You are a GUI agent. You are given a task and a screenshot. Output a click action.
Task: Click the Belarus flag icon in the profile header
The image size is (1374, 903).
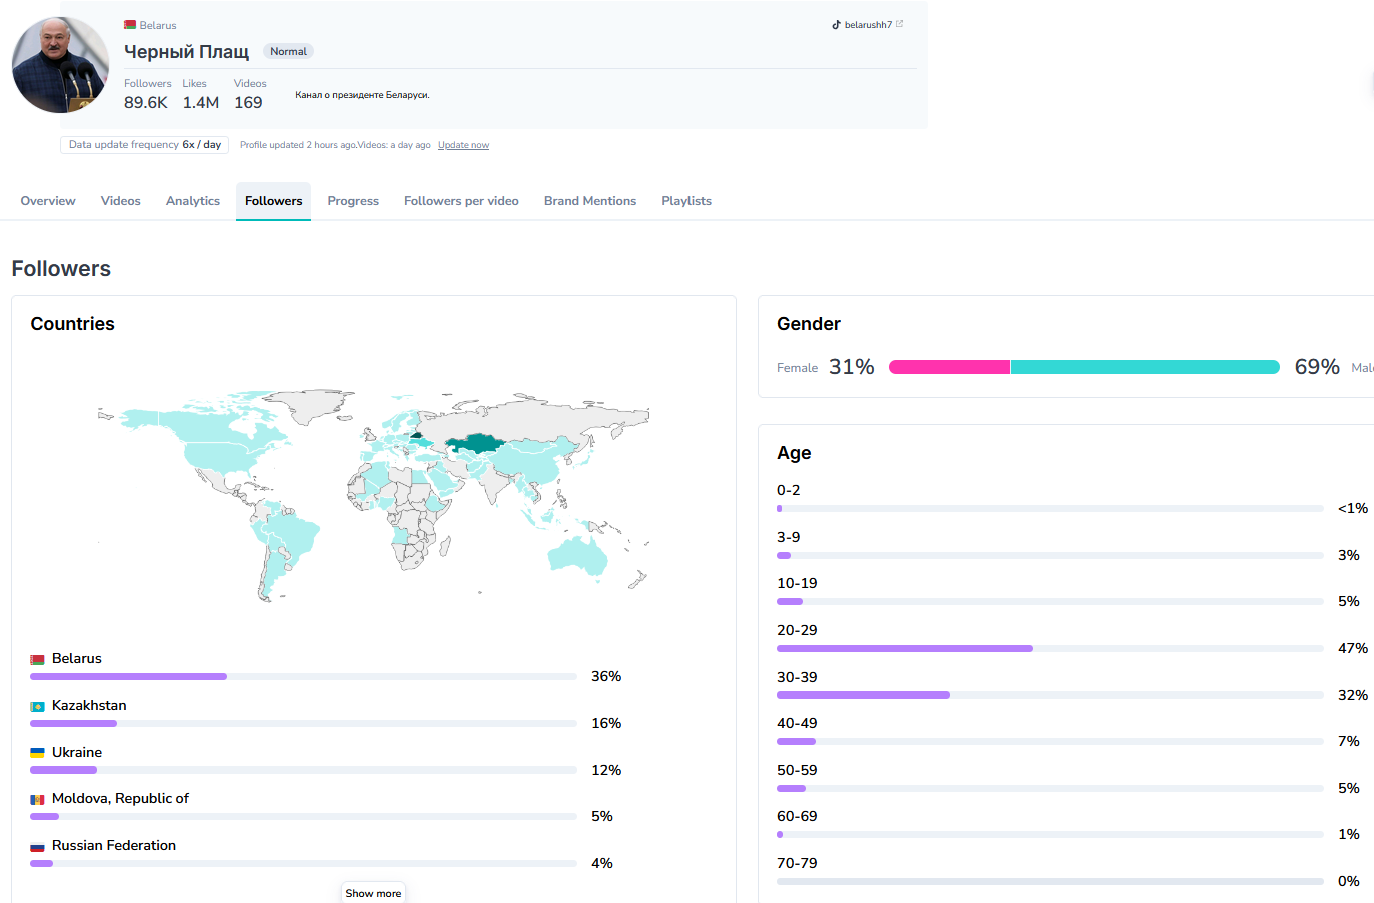130,25
